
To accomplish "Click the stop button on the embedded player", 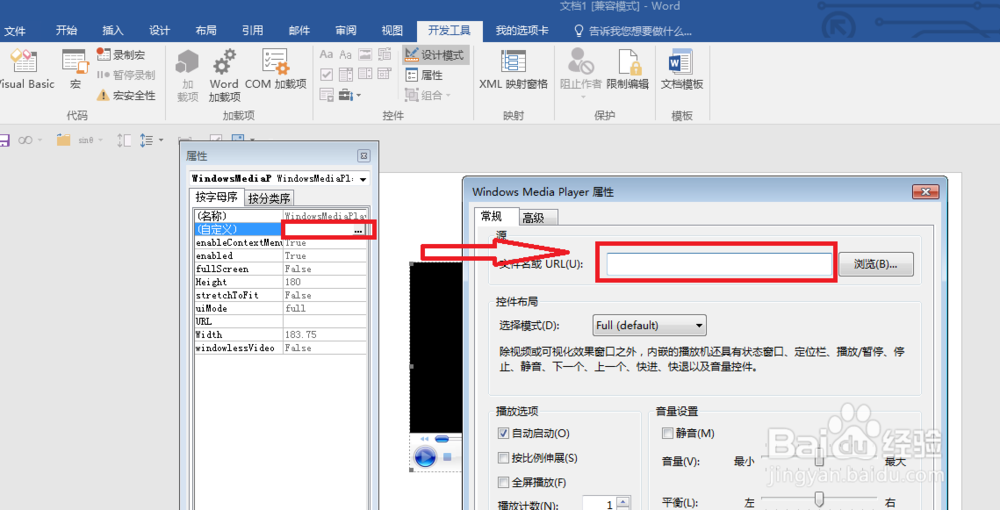I will (447, 457).
